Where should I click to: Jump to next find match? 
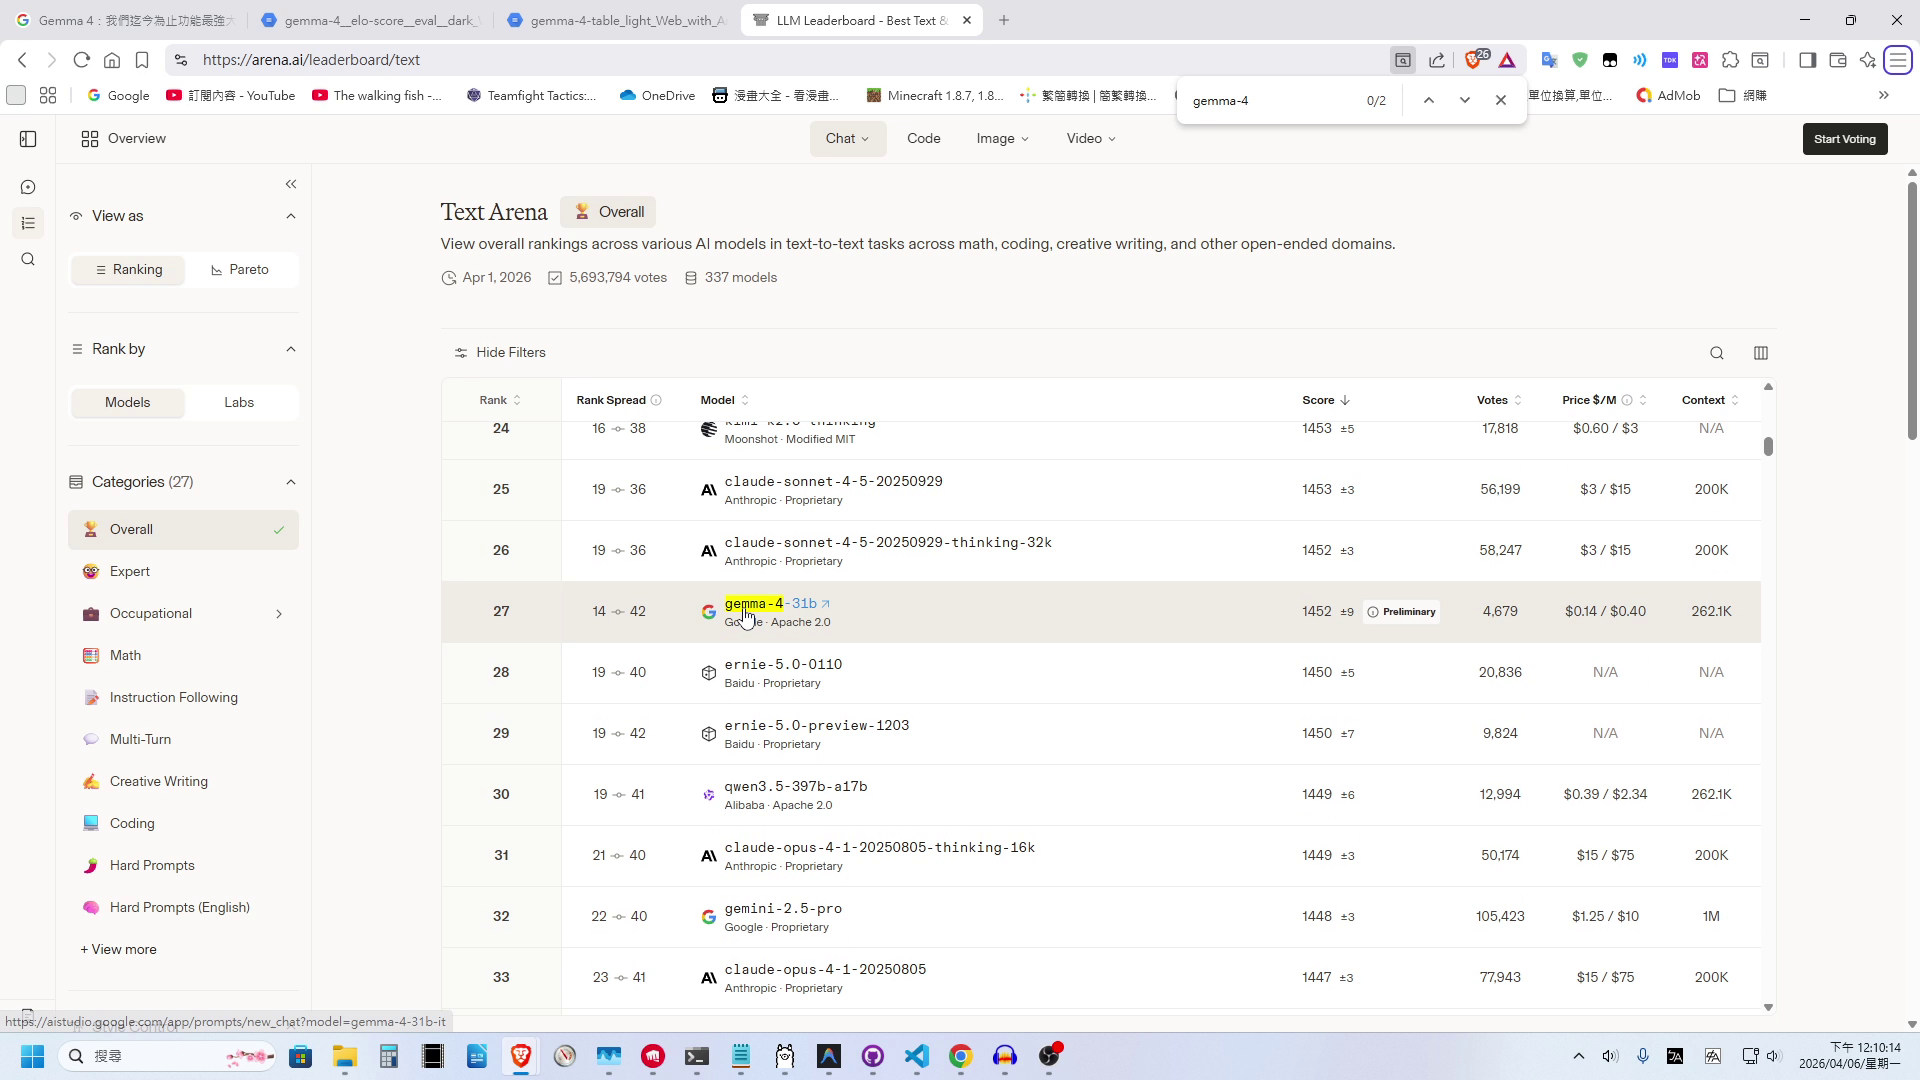click(x=1465, y=100)
